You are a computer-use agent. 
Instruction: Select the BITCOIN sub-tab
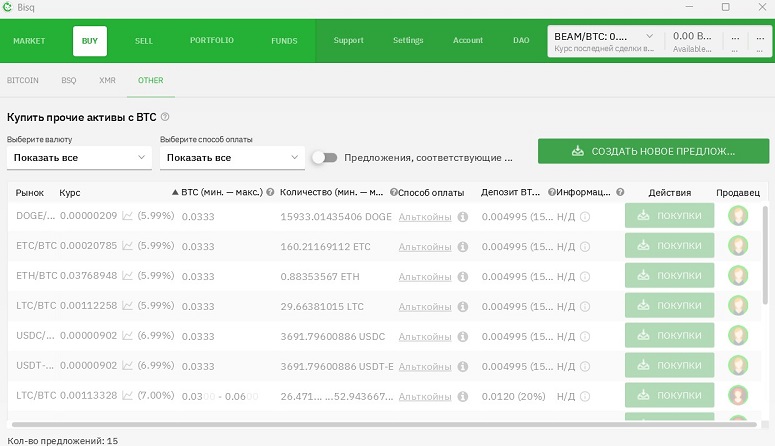coord(23,80)
